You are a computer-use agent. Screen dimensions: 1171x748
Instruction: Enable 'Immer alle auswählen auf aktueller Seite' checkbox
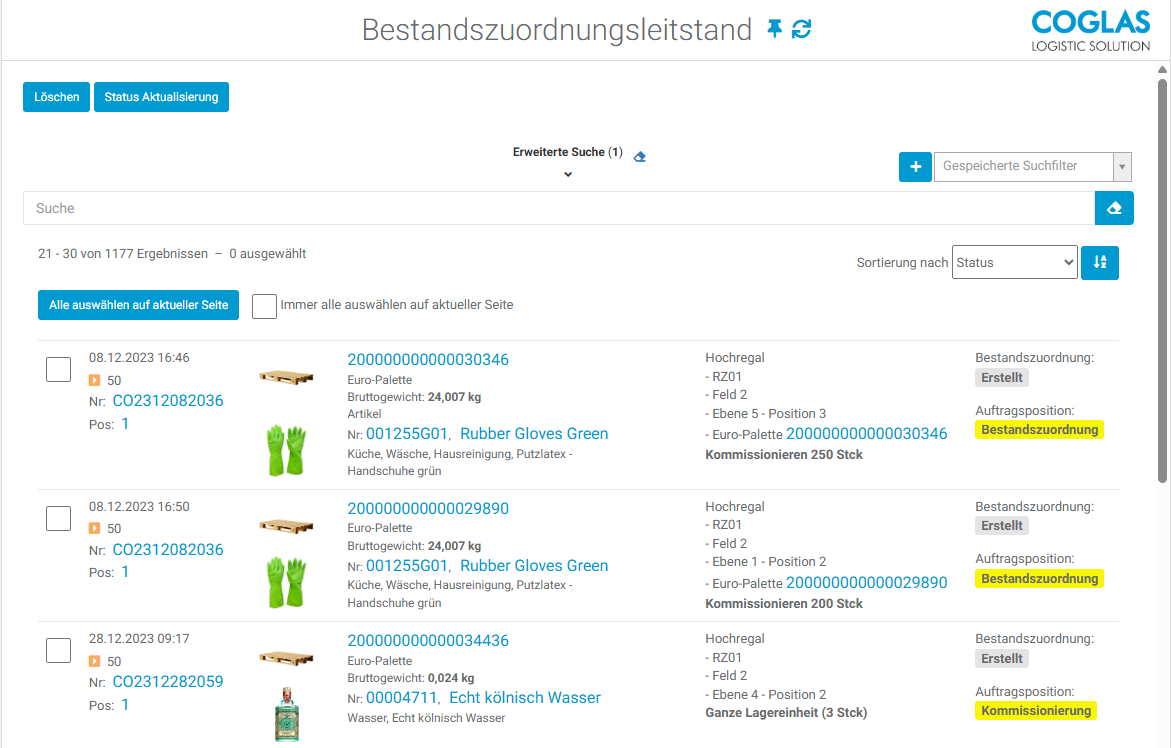[x=264, y=305]
